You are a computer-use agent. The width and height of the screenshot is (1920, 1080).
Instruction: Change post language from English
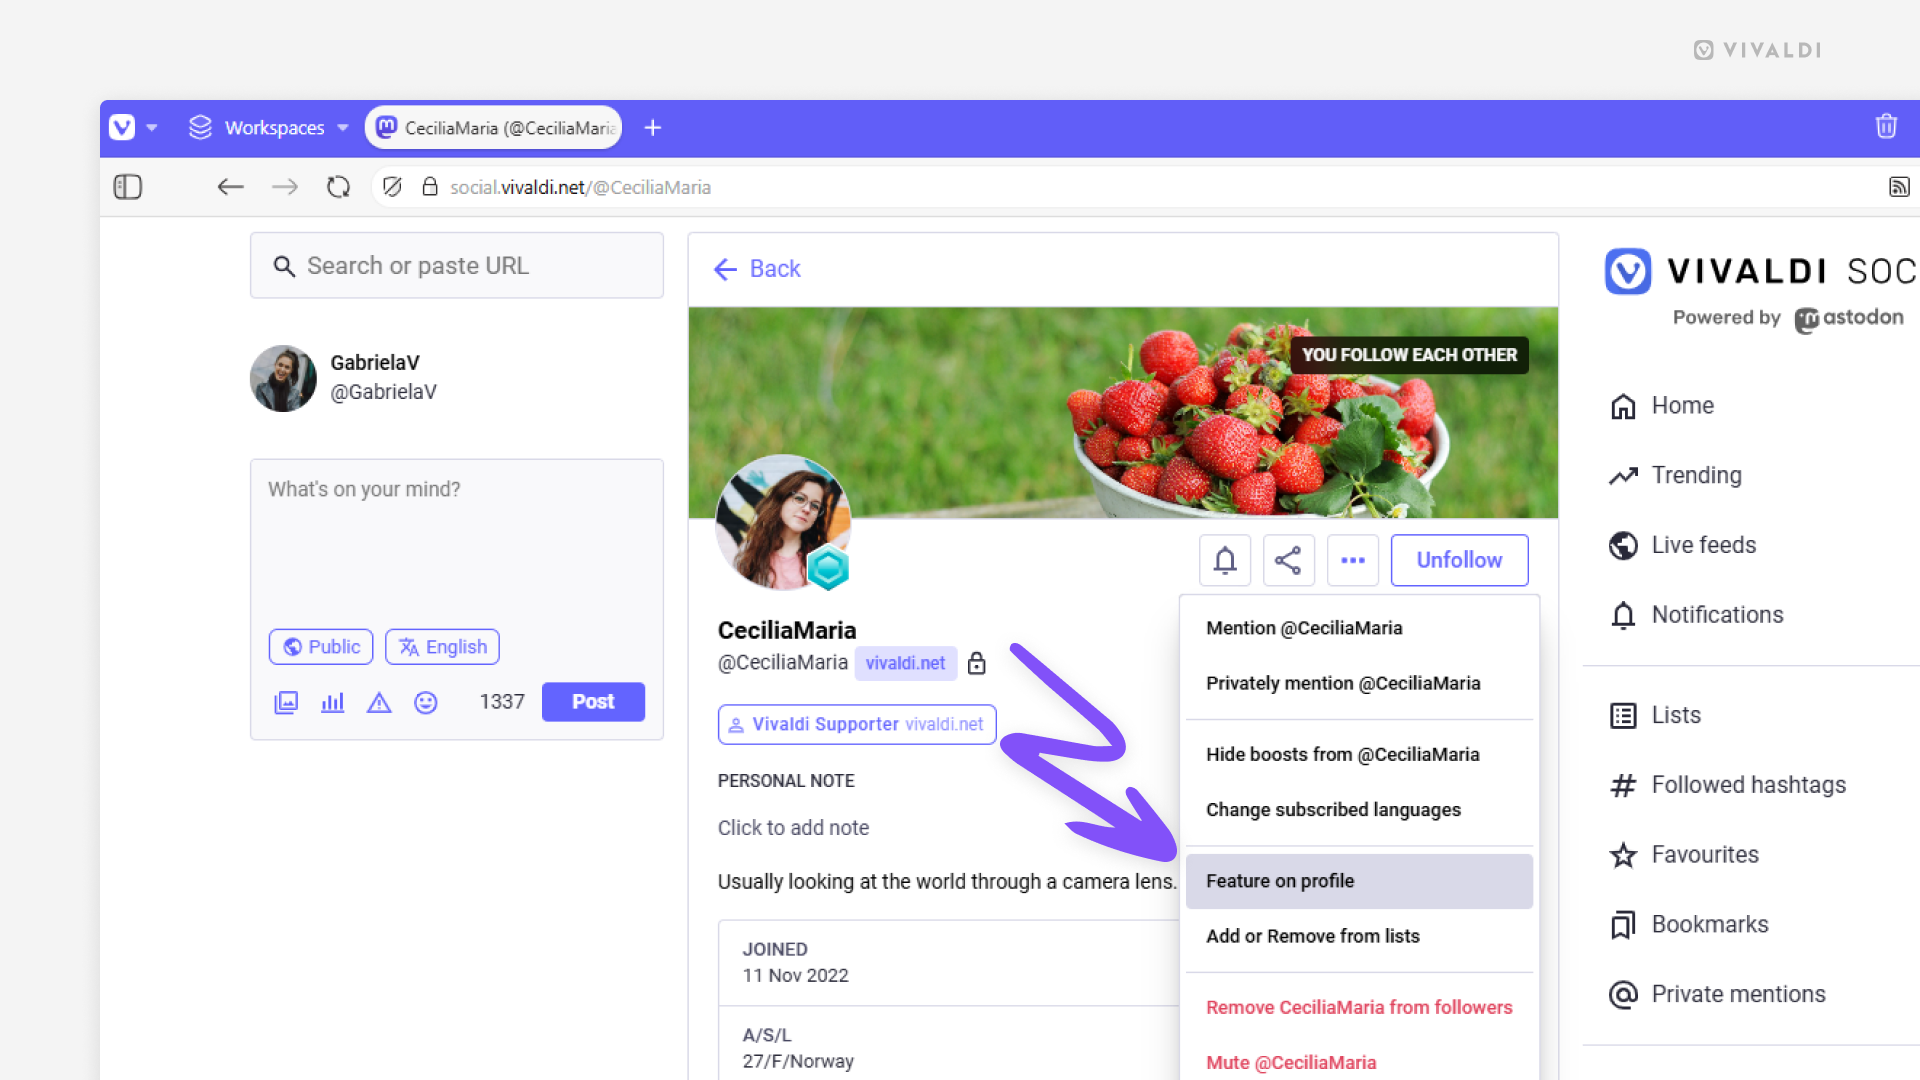click(442, 647)
